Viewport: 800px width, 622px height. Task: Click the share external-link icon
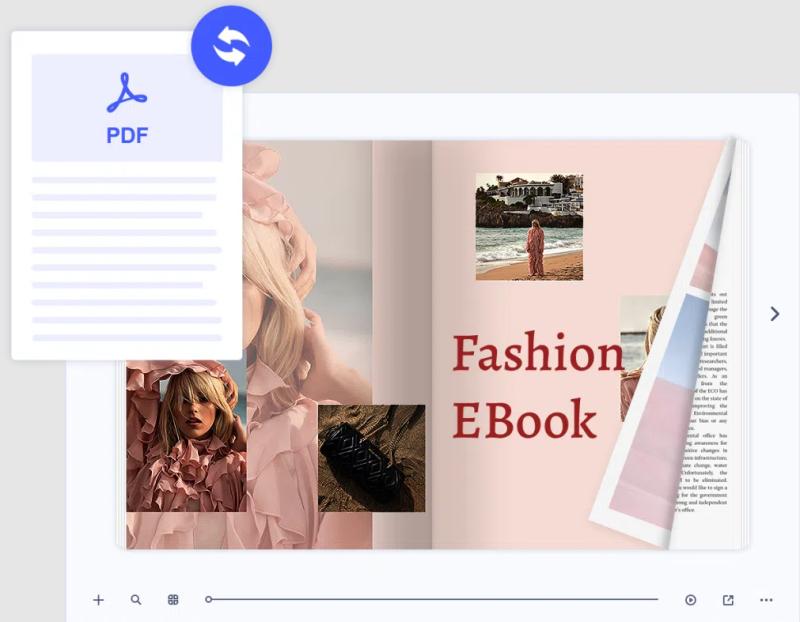(x=728, y=600)
